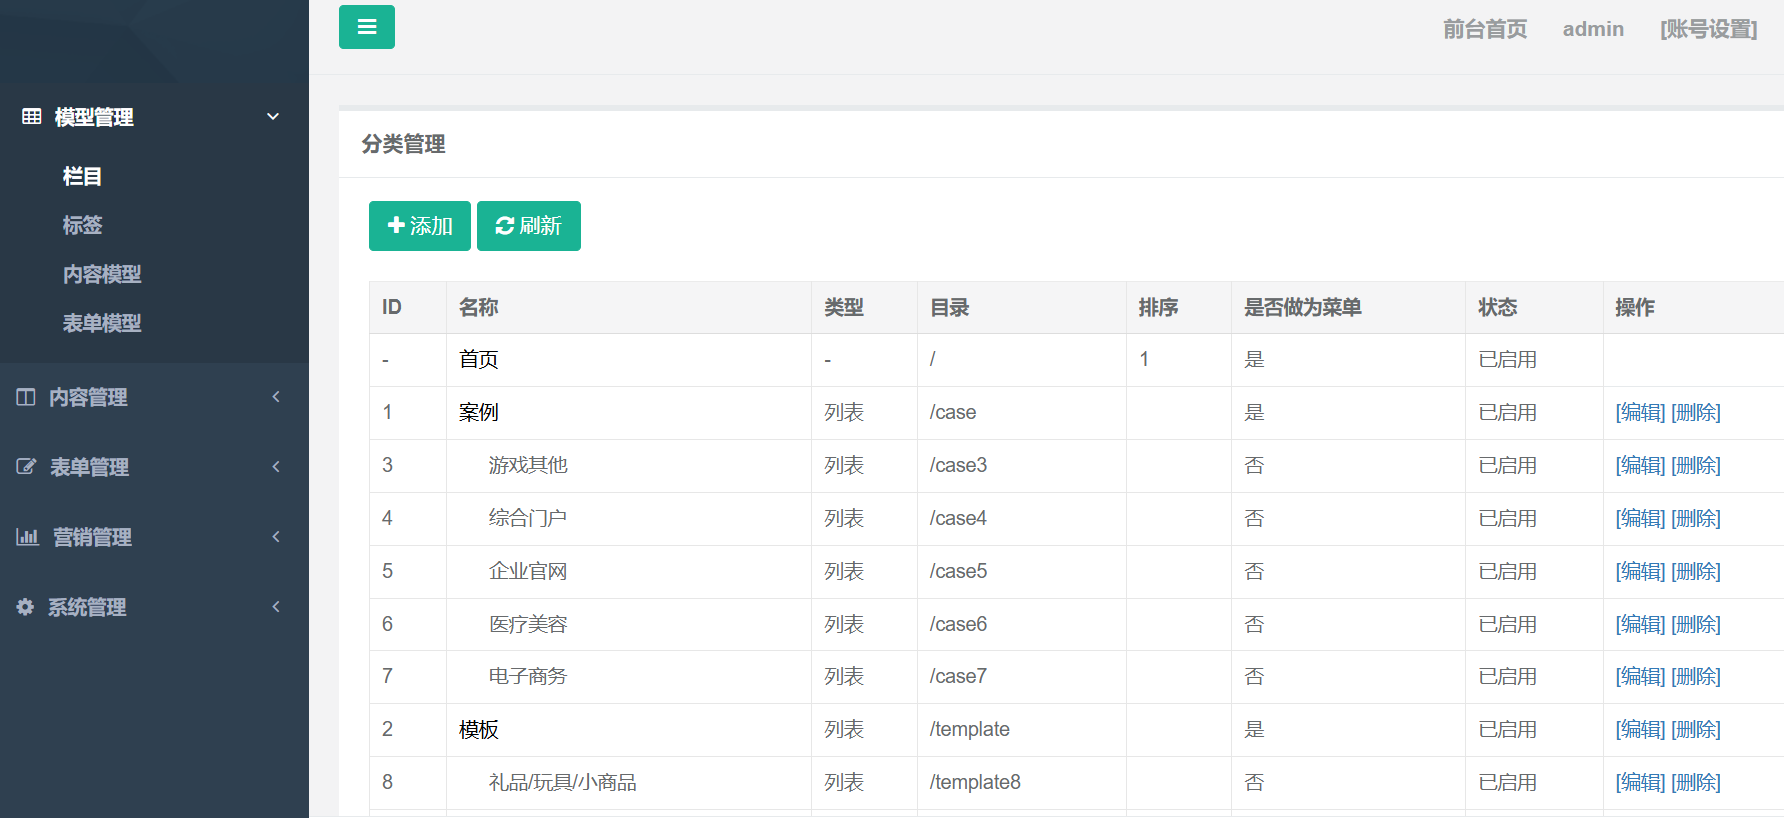Open the 表单模型 submenu item

pyautogui.click(x=102, y=323)
